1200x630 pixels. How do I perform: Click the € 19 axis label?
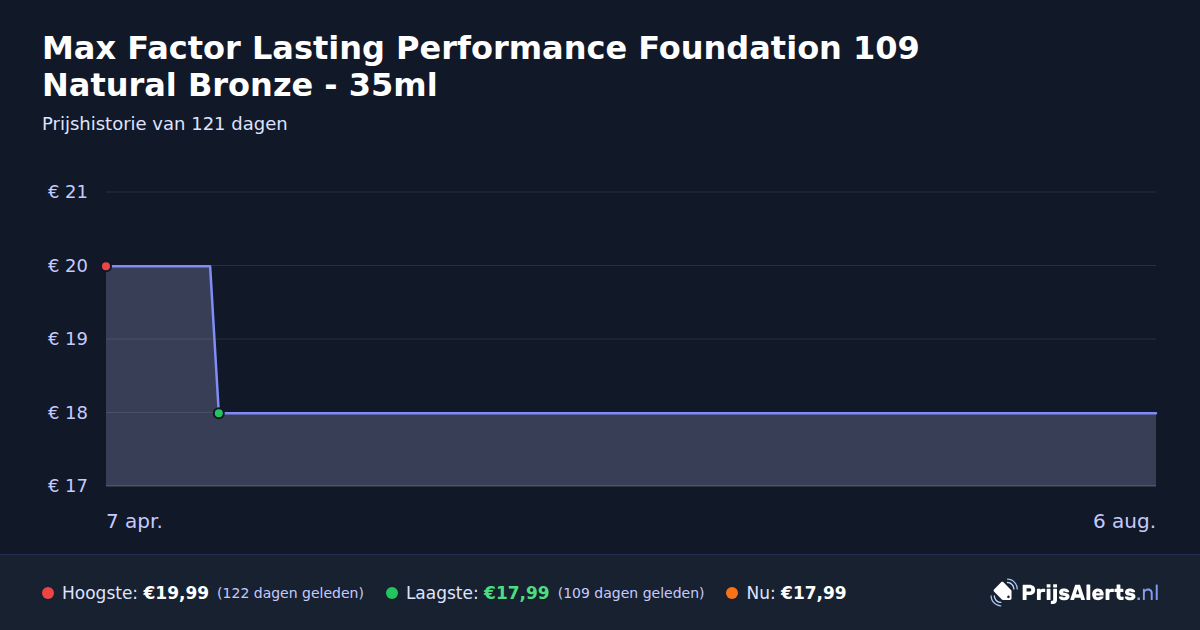point(67,339)
